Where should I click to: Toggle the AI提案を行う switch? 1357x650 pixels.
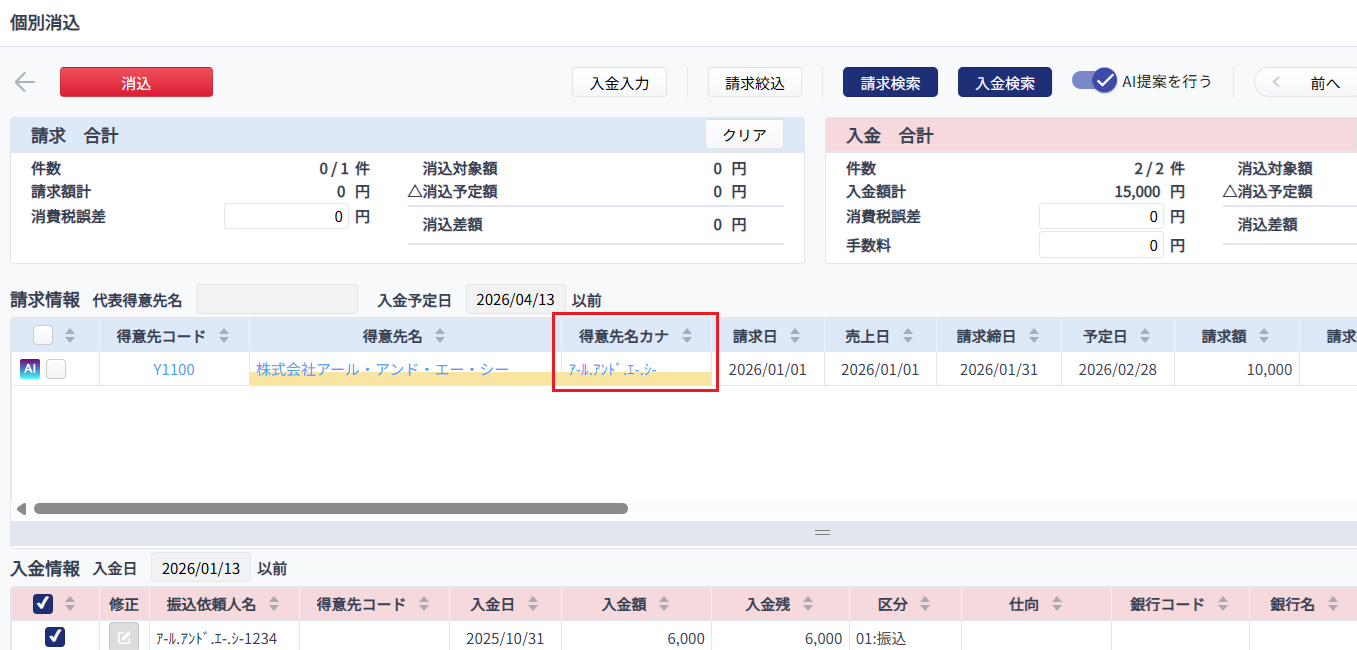(1093, 81)
